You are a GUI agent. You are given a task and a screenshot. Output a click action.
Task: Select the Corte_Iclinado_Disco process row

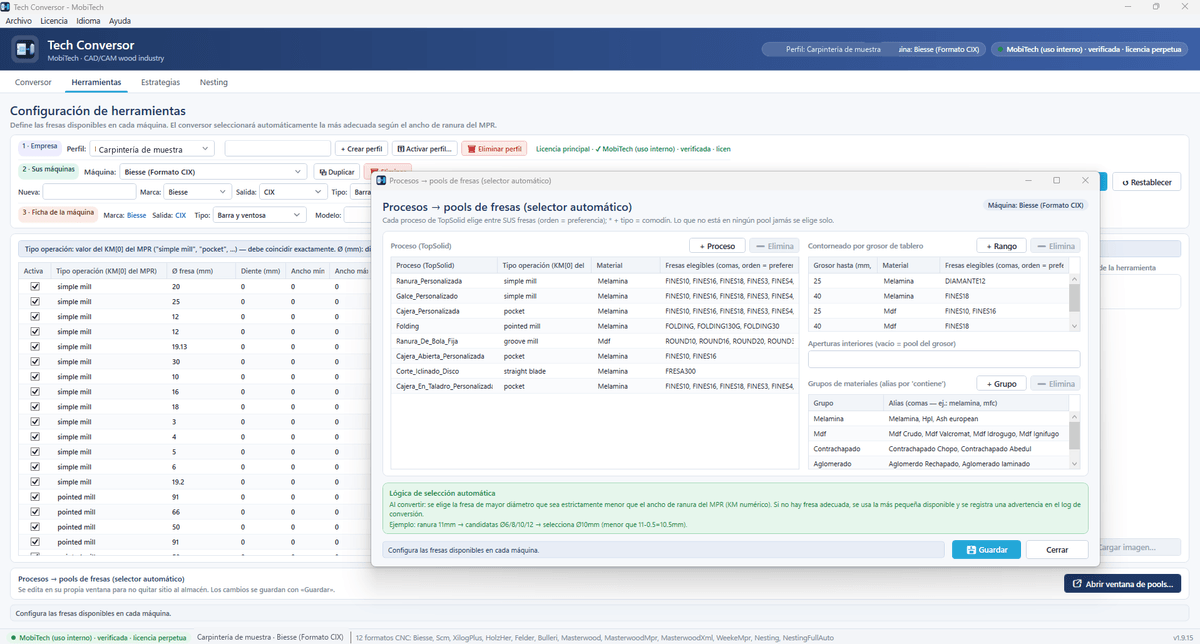click(x=597, y=371)
